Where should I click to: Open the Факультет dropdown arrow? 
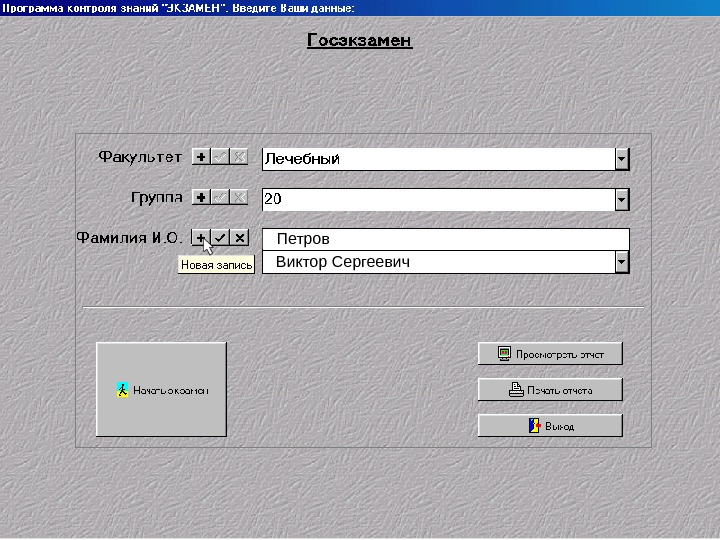coord(621,159)
